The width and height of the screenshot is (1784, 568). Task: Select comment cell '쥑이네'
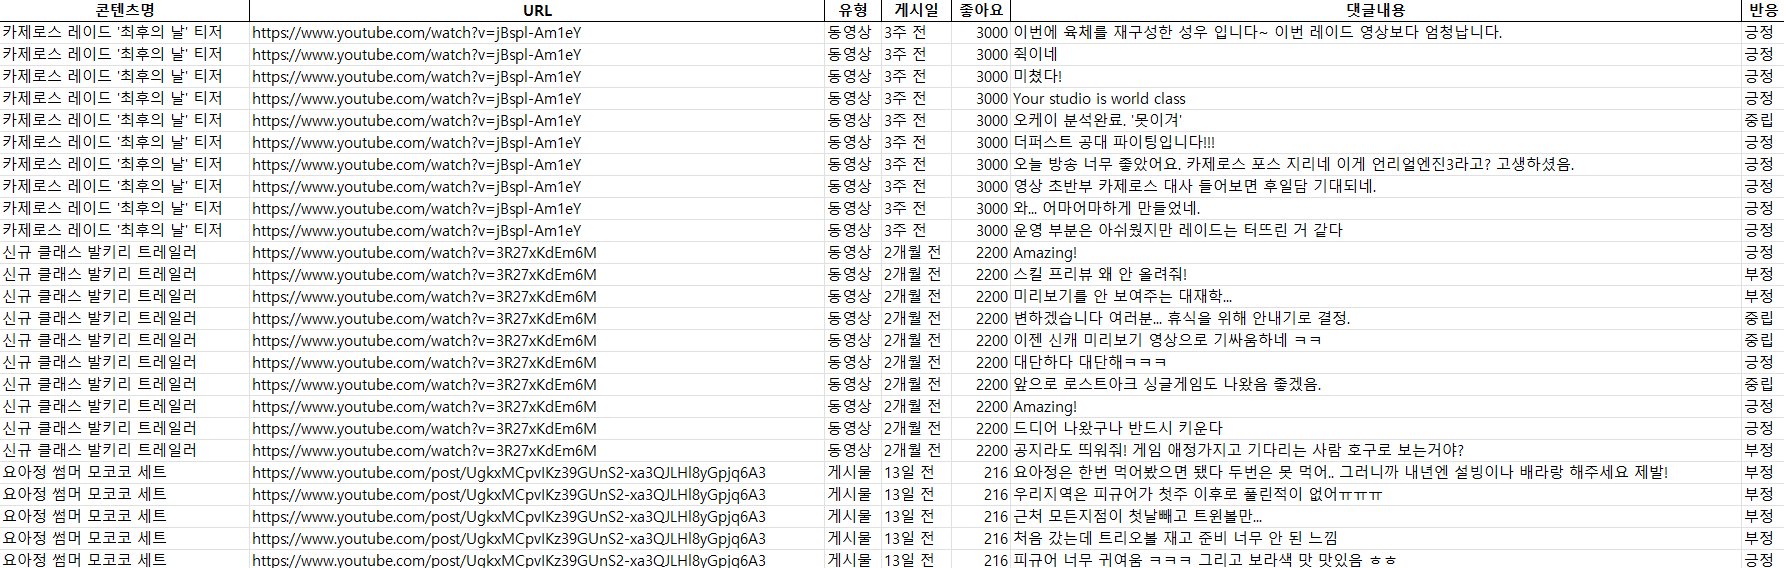[1035, 54]
